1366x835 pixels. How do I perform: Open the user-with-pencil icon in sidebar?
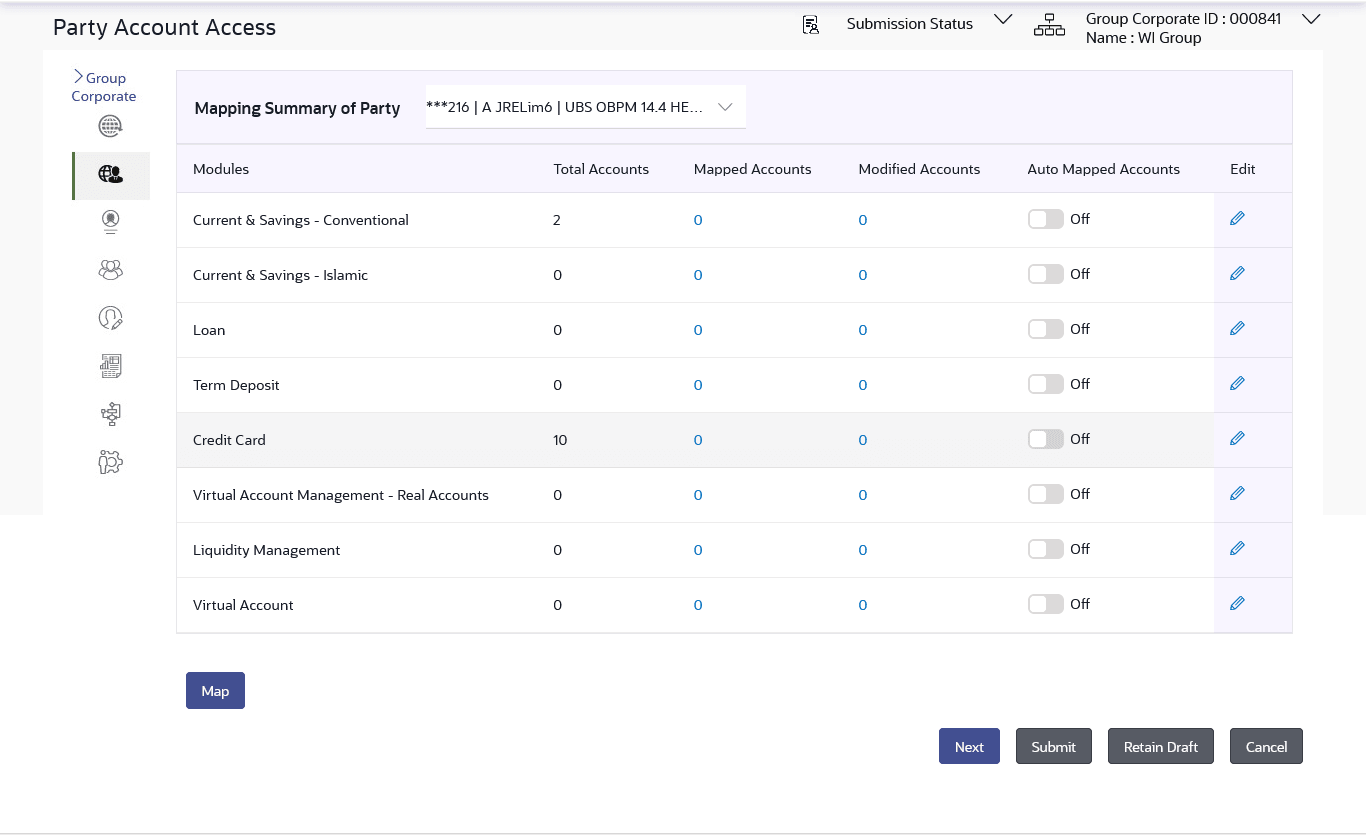[110, 318]
